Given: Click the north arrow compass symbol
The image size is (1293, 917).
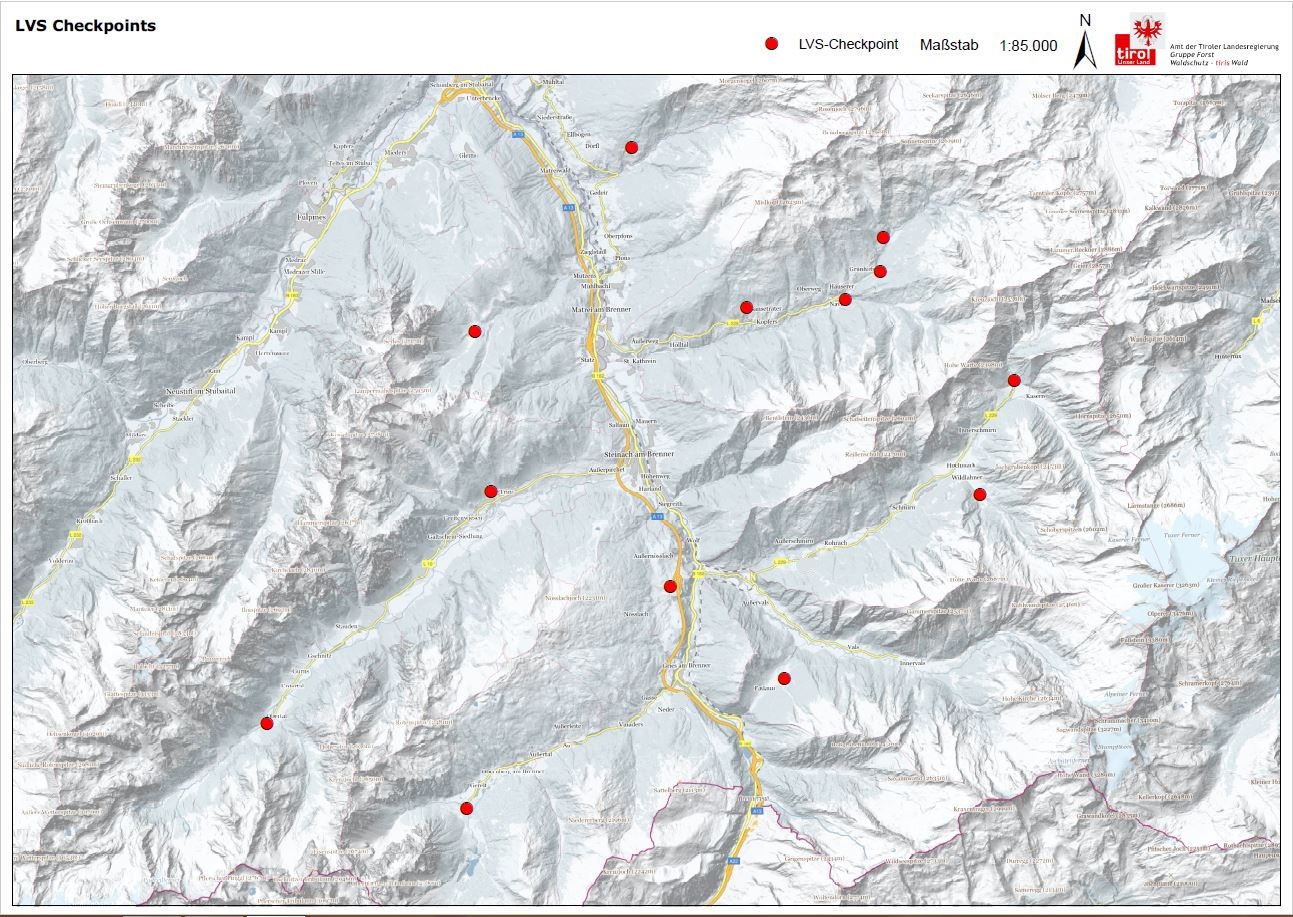Looking at the screenshot, I should click(1084, 46).
